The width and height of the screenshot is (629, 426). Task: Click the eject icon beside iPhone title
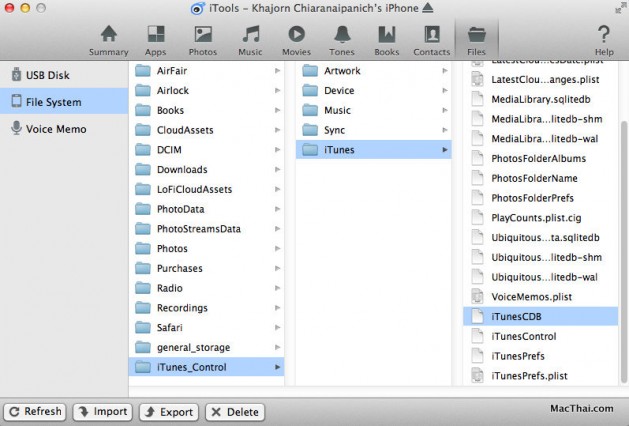428,8
